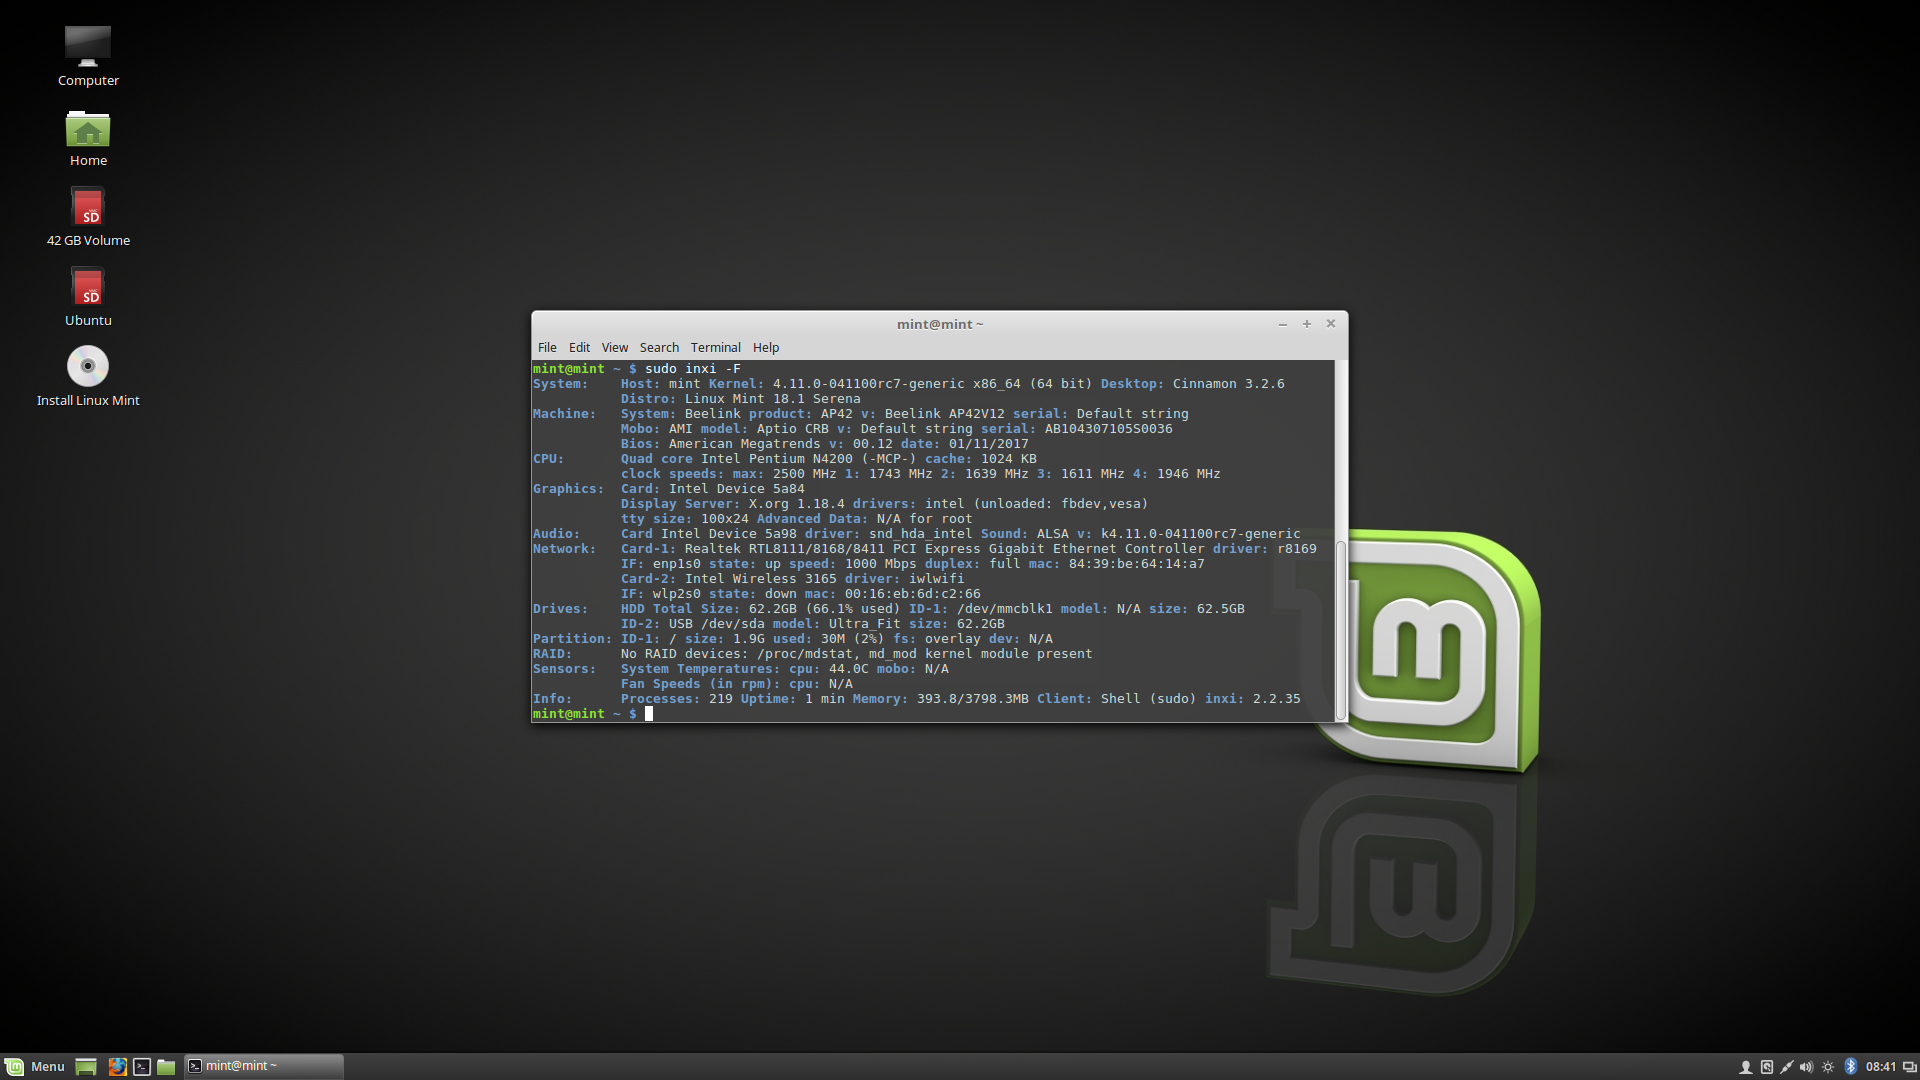Open the Bluetooth tray icon
Screen dimensions: 1920x1080
tap(1850, 1067)
